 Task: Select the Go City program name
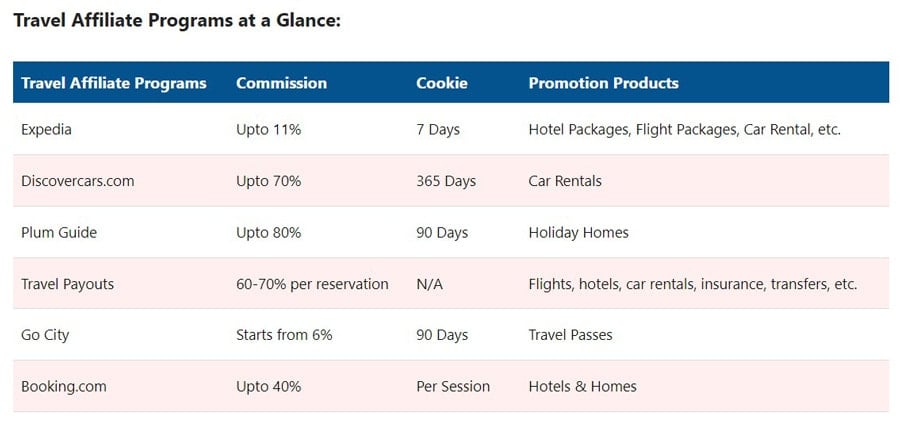tap(45, 335)
